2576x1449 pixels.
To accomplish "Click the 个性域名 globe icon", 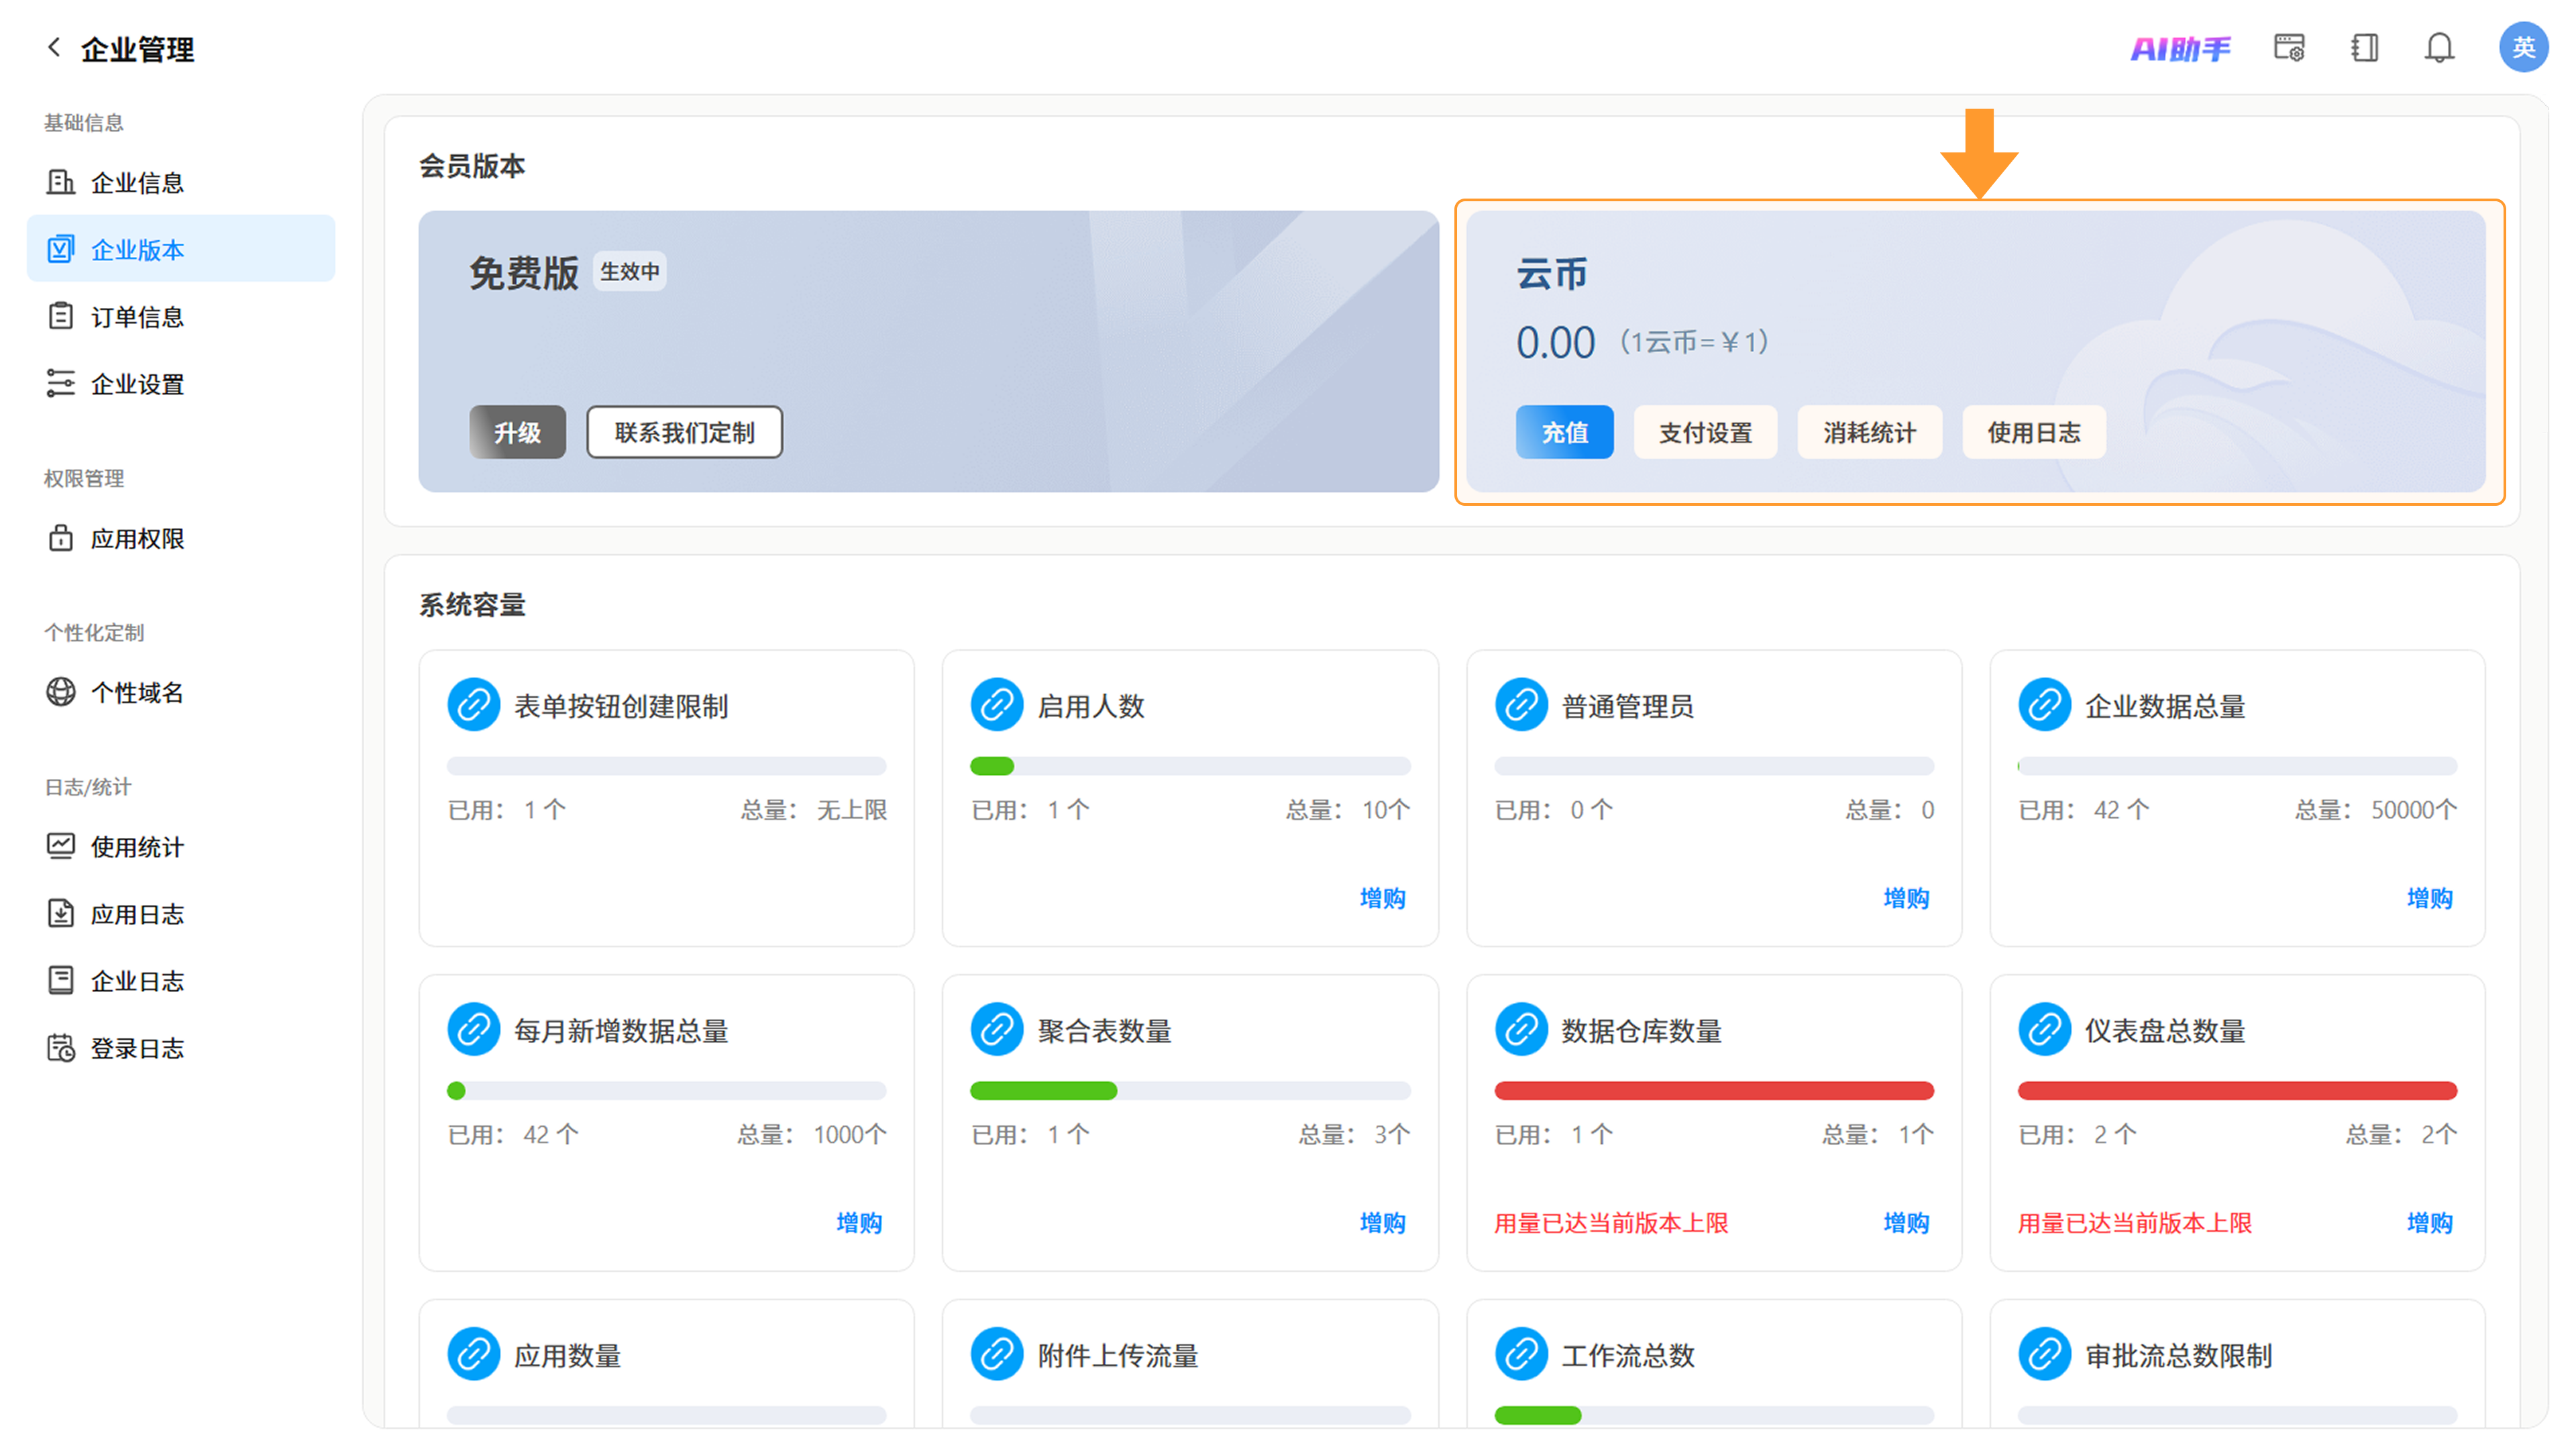I will tap(61, 692).
